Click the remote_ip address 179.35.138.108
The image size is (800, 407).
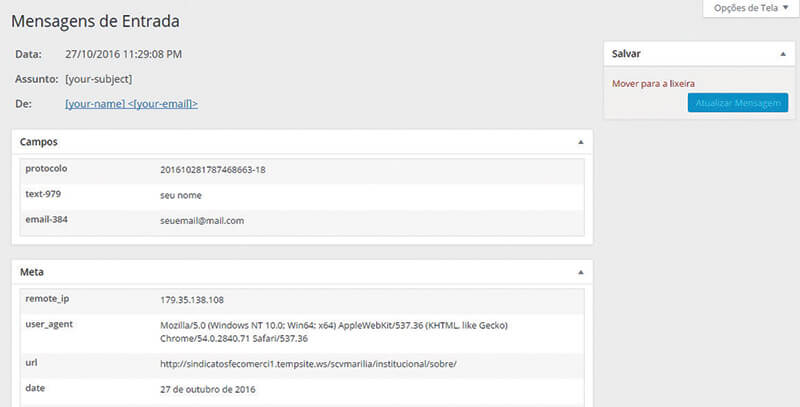194,298
